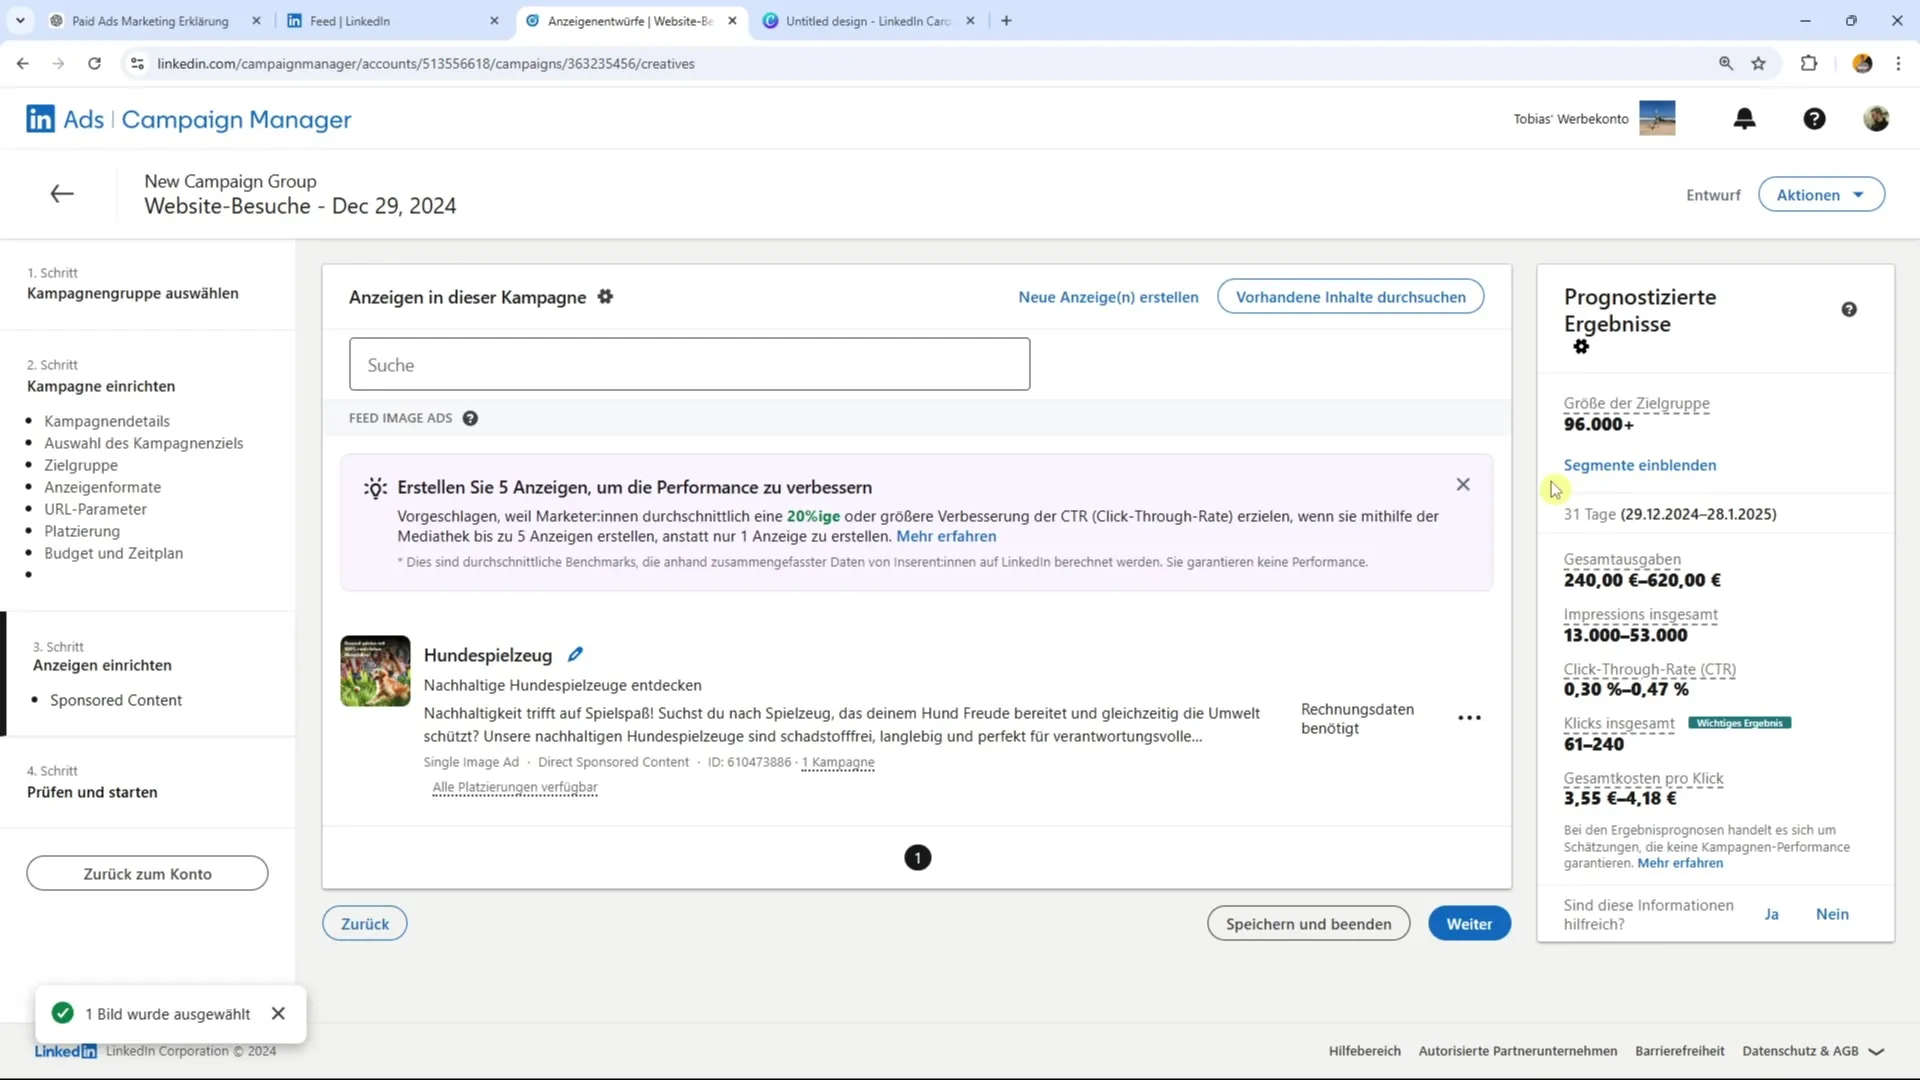Click the 1 Kampagne link

click(838, 762)
